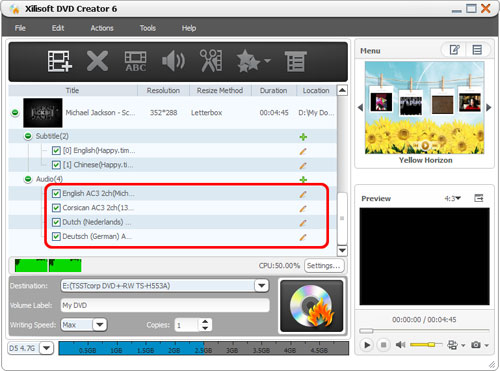Remove selected item using the X toolbar icon
Viewport: 500px width, 371px height.
97,61
